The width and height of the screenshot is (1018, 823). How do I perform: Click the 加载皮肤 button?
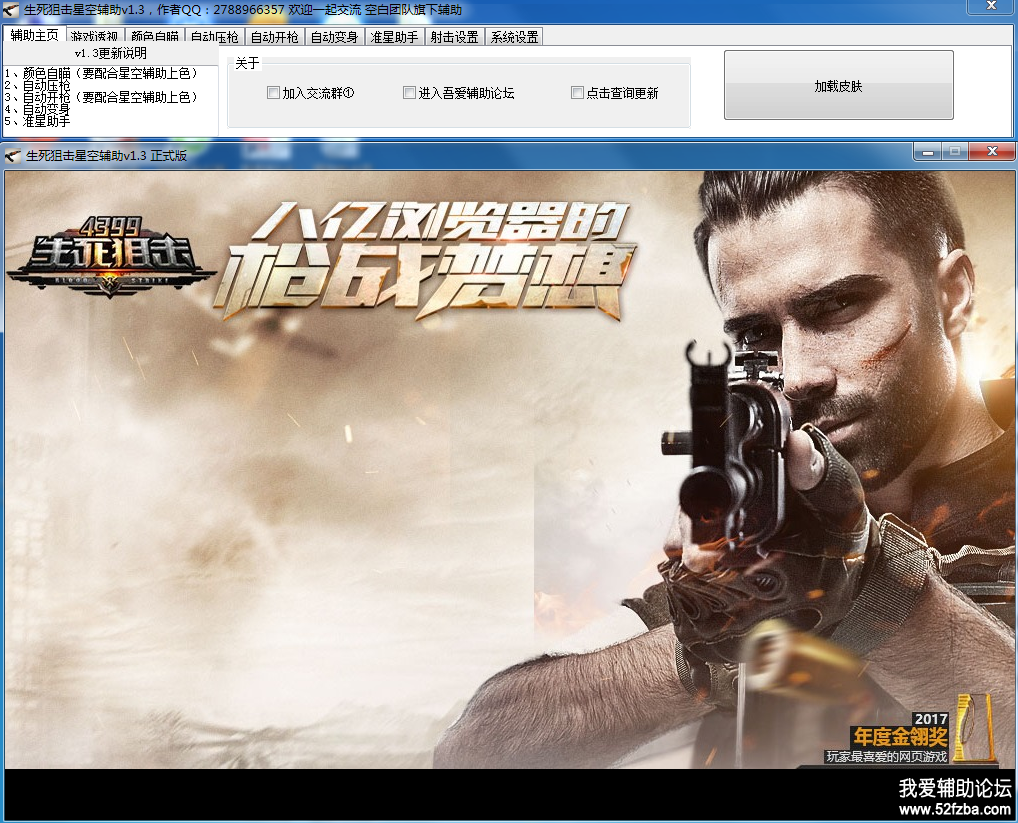coord(839,86)
